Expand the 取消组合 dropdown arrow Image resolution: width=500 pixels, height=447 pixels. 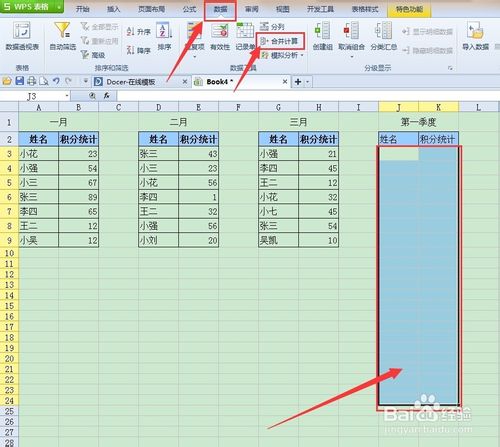coord(352,57)
